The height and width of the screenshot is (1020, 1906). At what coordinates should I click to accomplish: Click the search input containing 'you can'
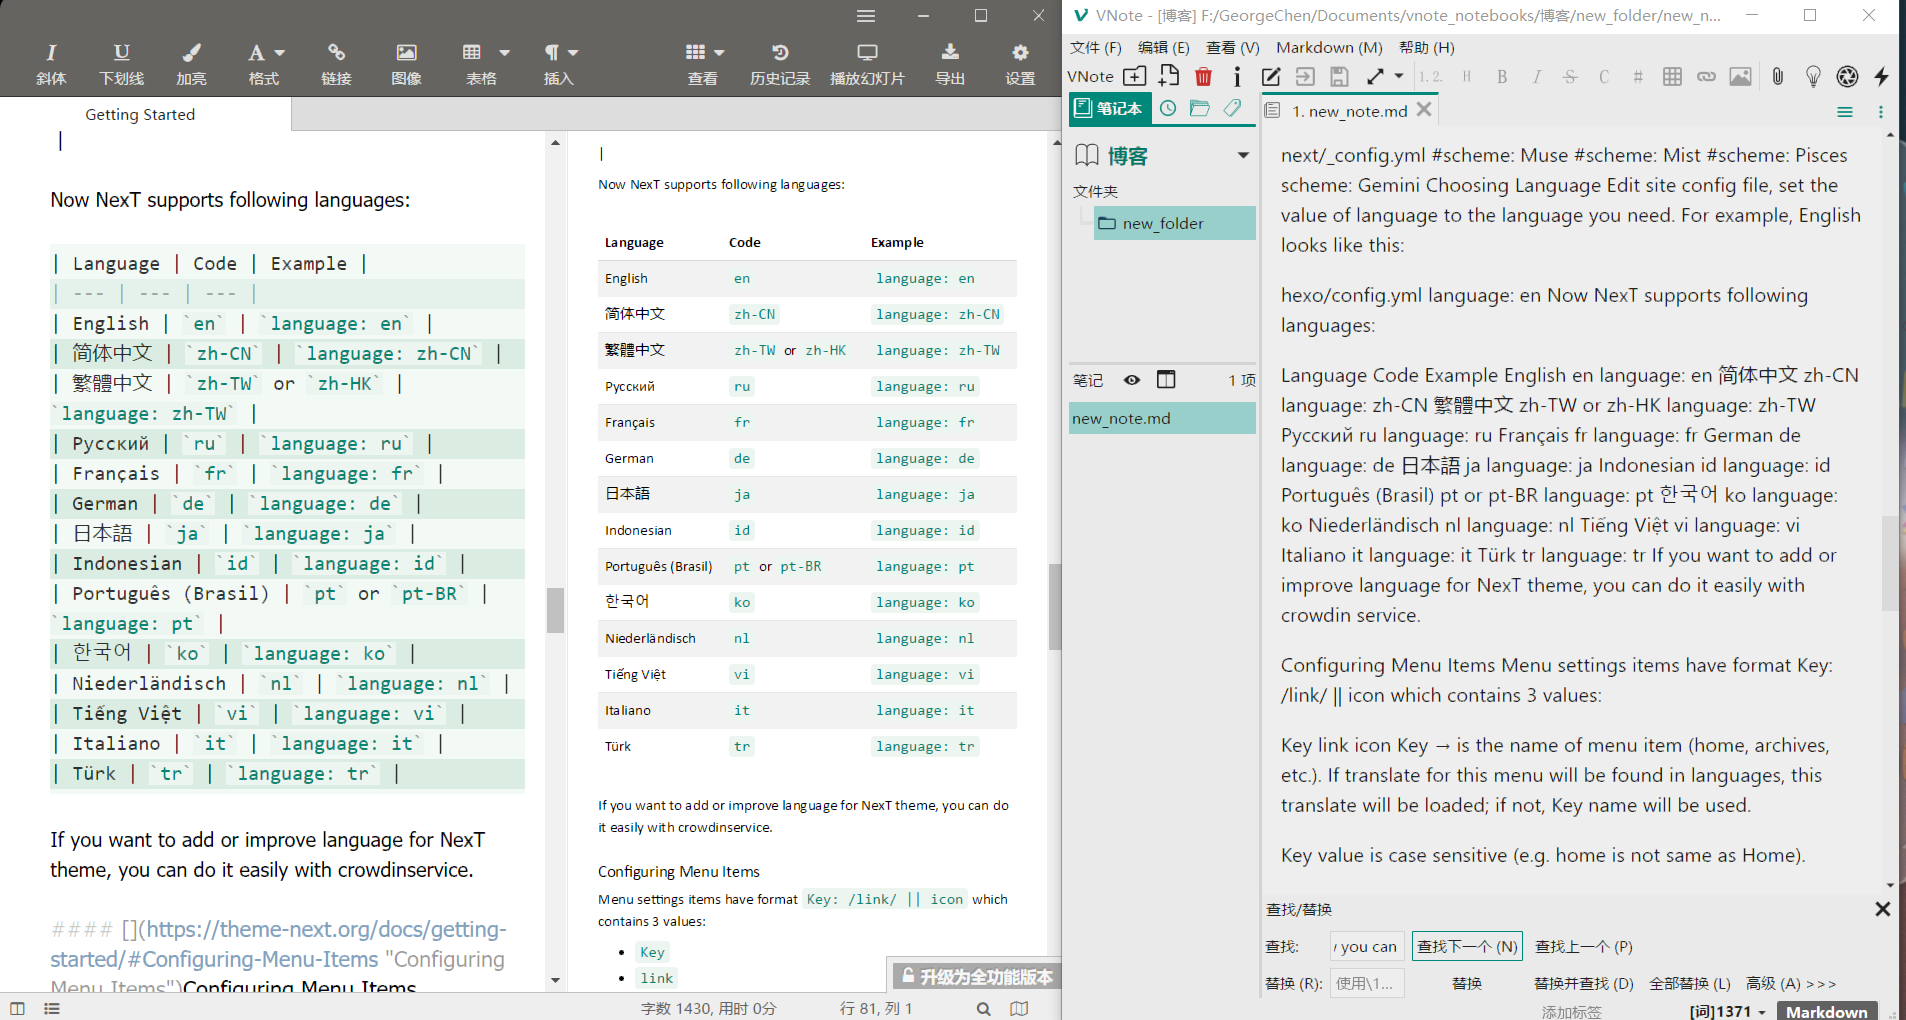coord(1364,946)
